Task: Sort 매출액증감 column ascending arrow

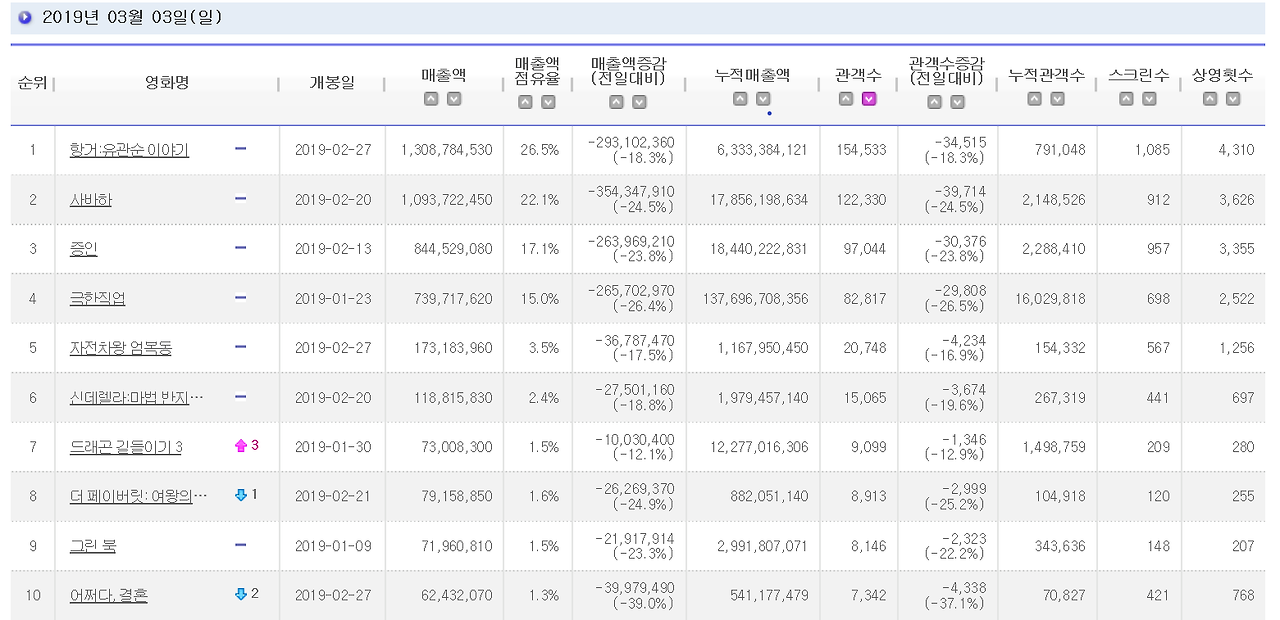Action: pos(616,102)
